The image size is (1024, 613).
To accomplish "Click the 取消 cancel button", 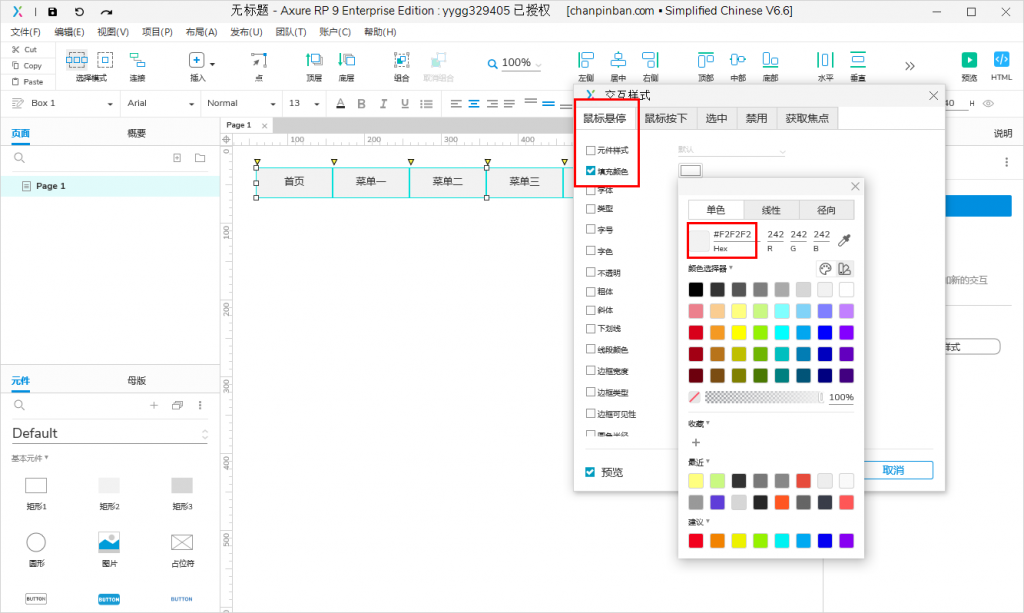I will click(893, 470).
